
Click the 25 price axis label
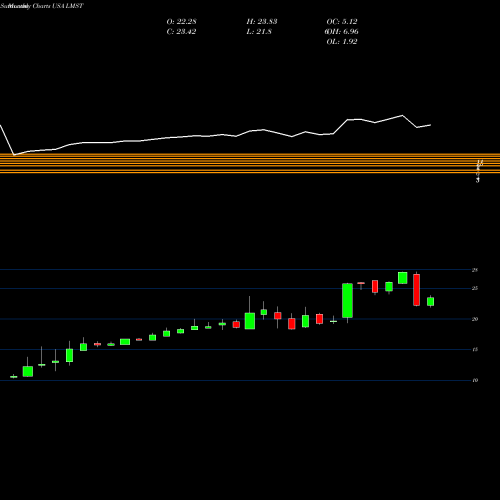[x=475, y=288]
